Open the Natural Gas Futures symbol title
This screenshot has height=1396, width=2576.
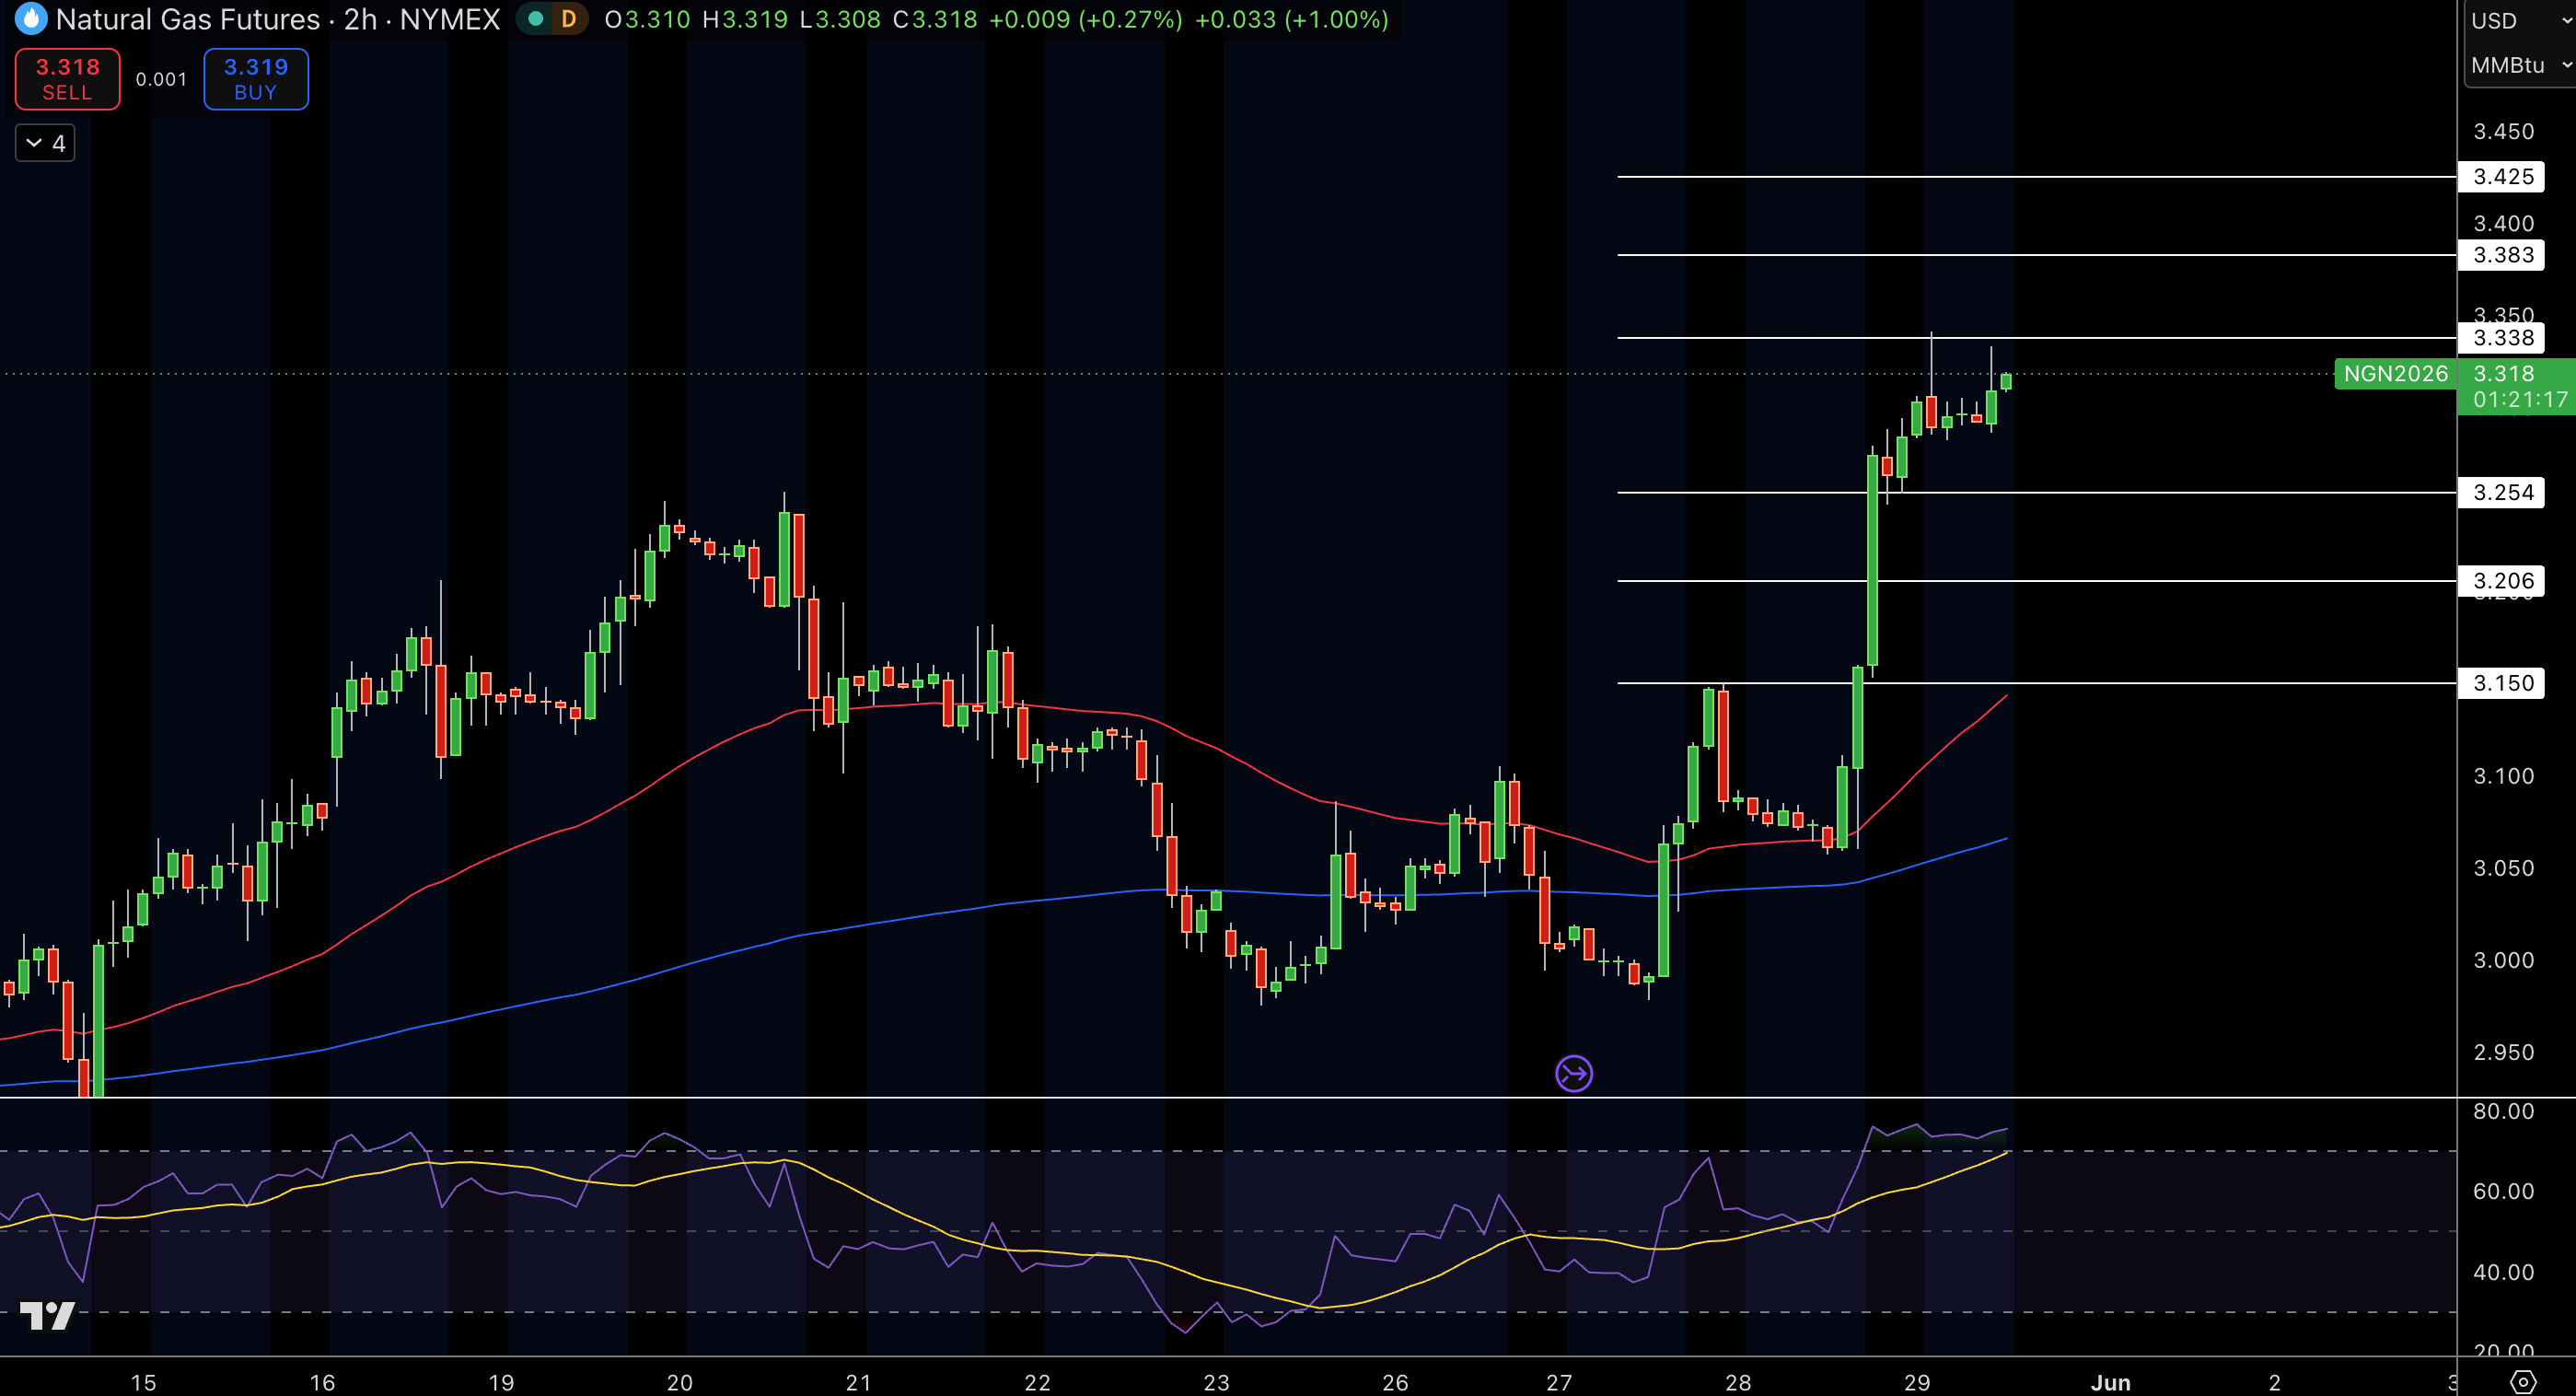point(278,19)
